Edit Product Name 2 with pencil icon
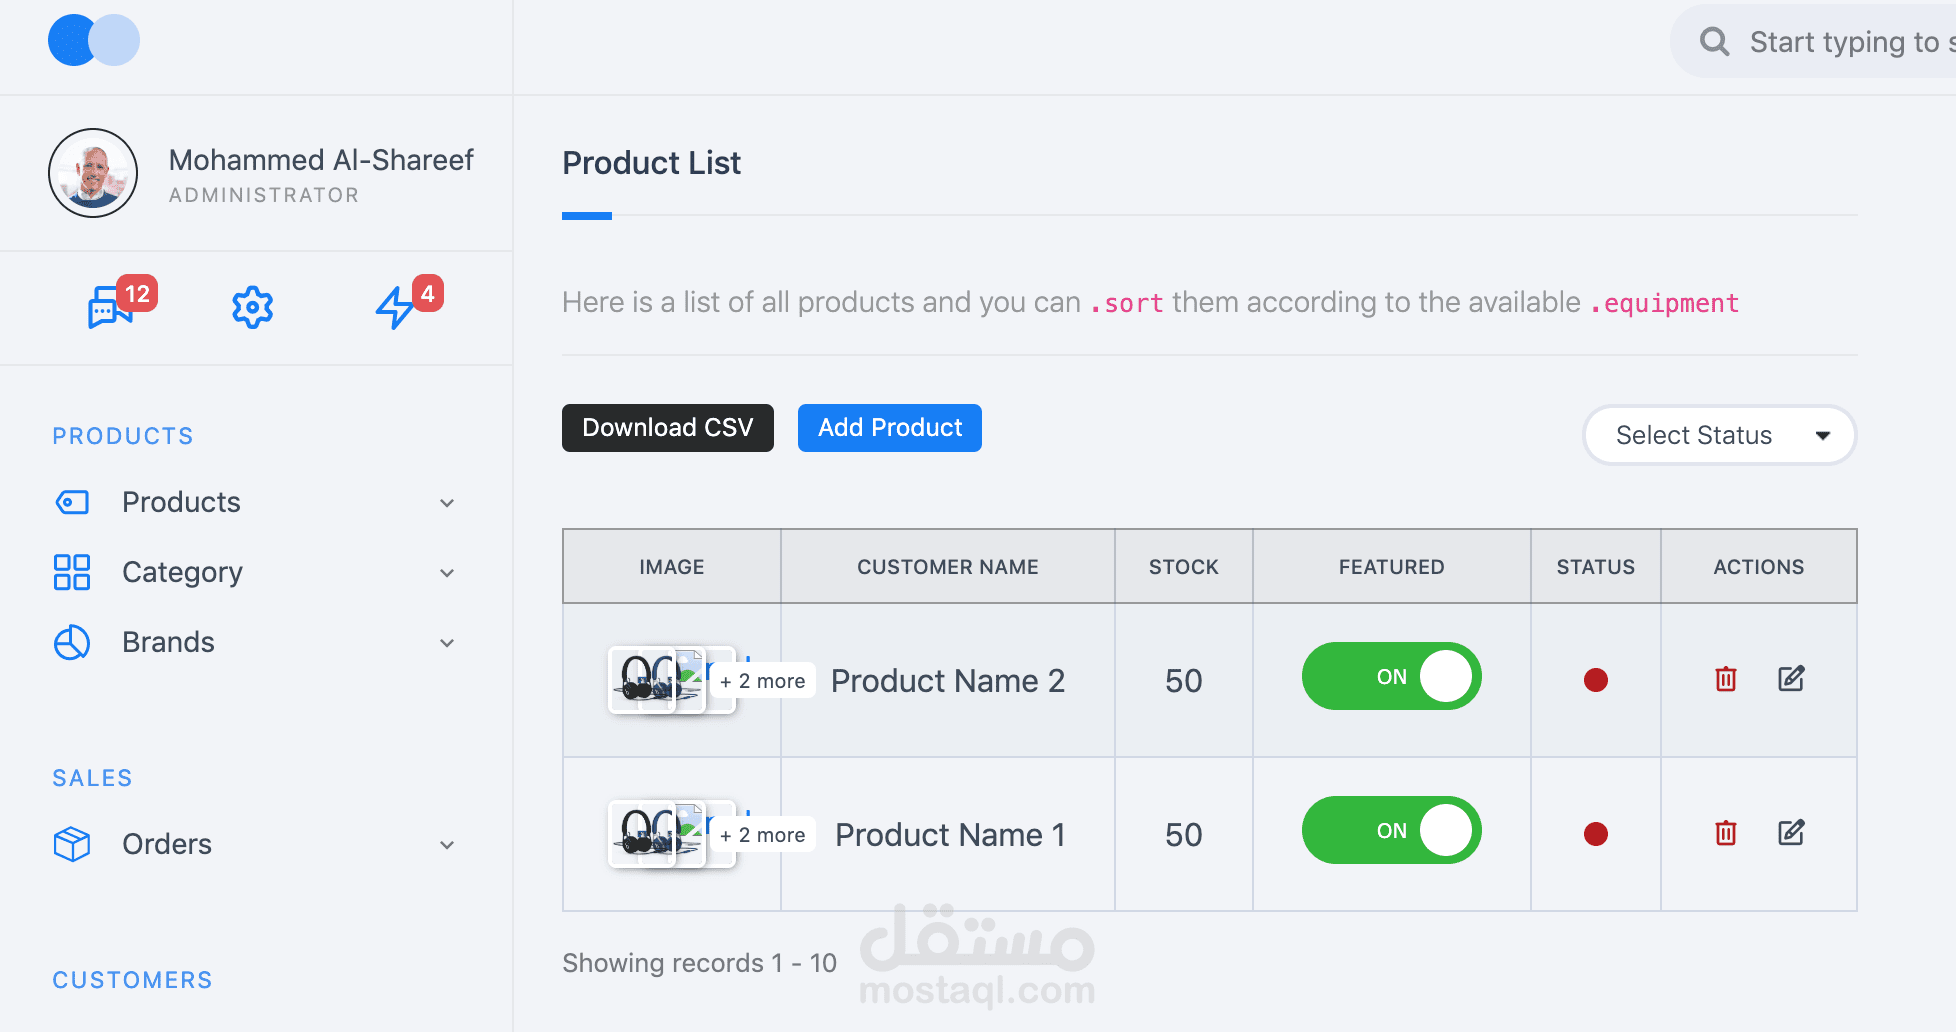The height and width of the screenshot is (1032, 1956). (x=1791, y=679)
